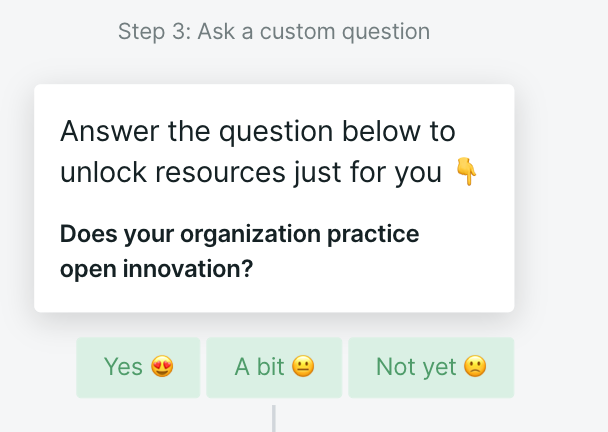Click the 'Answer the question below to' line

[258, 131]
